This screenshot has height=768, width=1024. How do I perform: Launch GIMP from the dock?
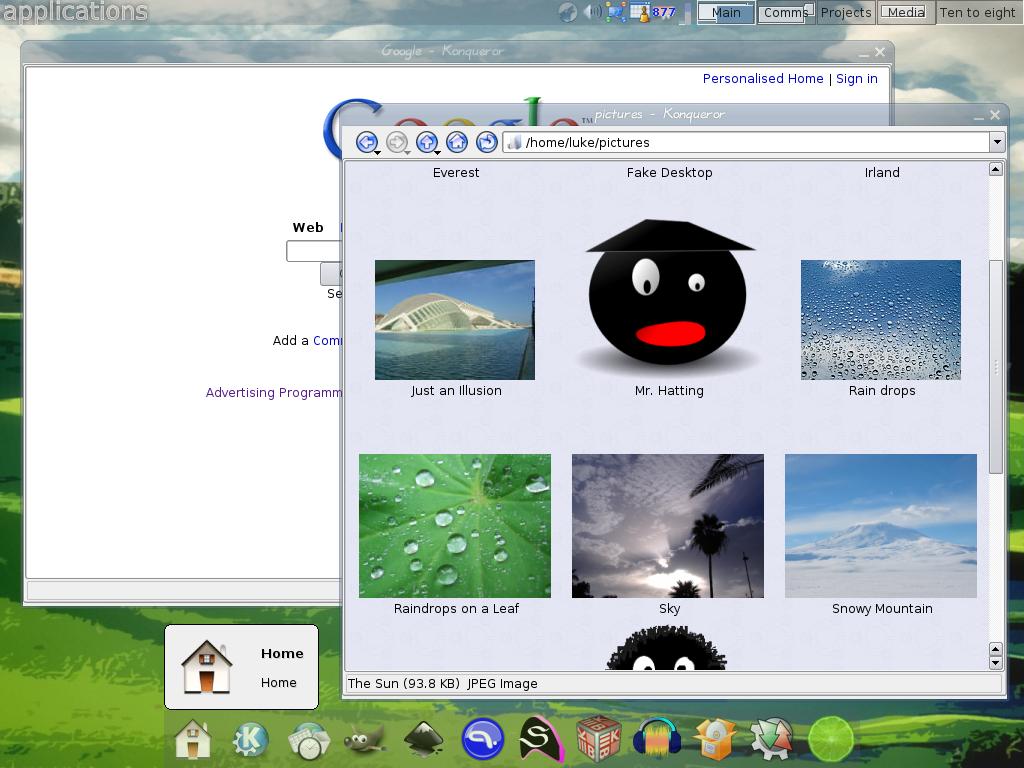pyautogui.click(x=364, y=741)
